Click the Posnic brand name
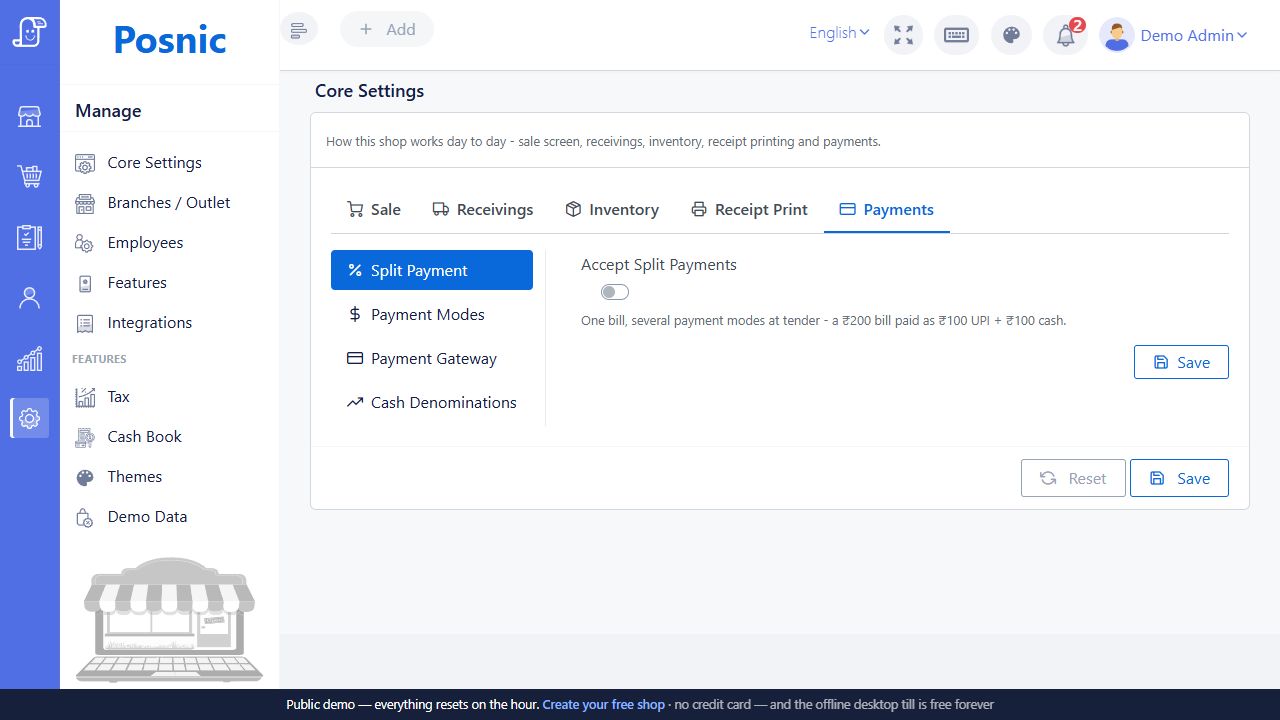The image size is (1280, 720). pos(170,40)
